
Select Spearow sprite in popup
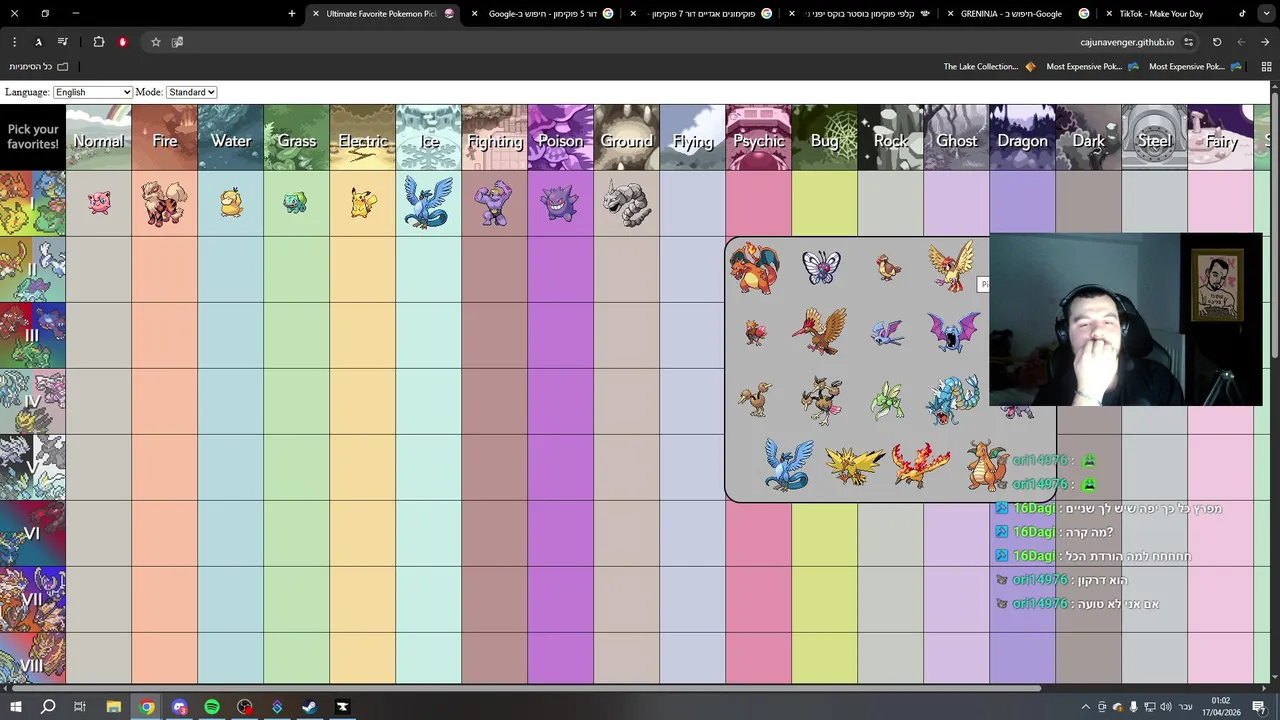[x=756, y=333]
